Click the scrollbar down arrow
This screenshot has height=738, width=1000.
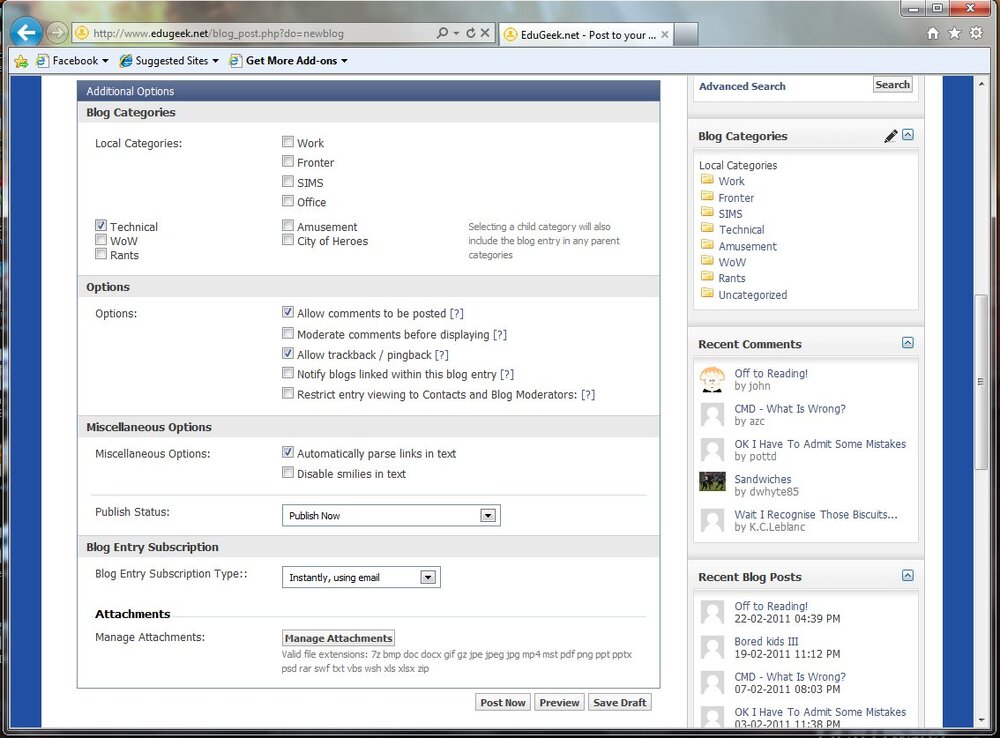[981, 720]
